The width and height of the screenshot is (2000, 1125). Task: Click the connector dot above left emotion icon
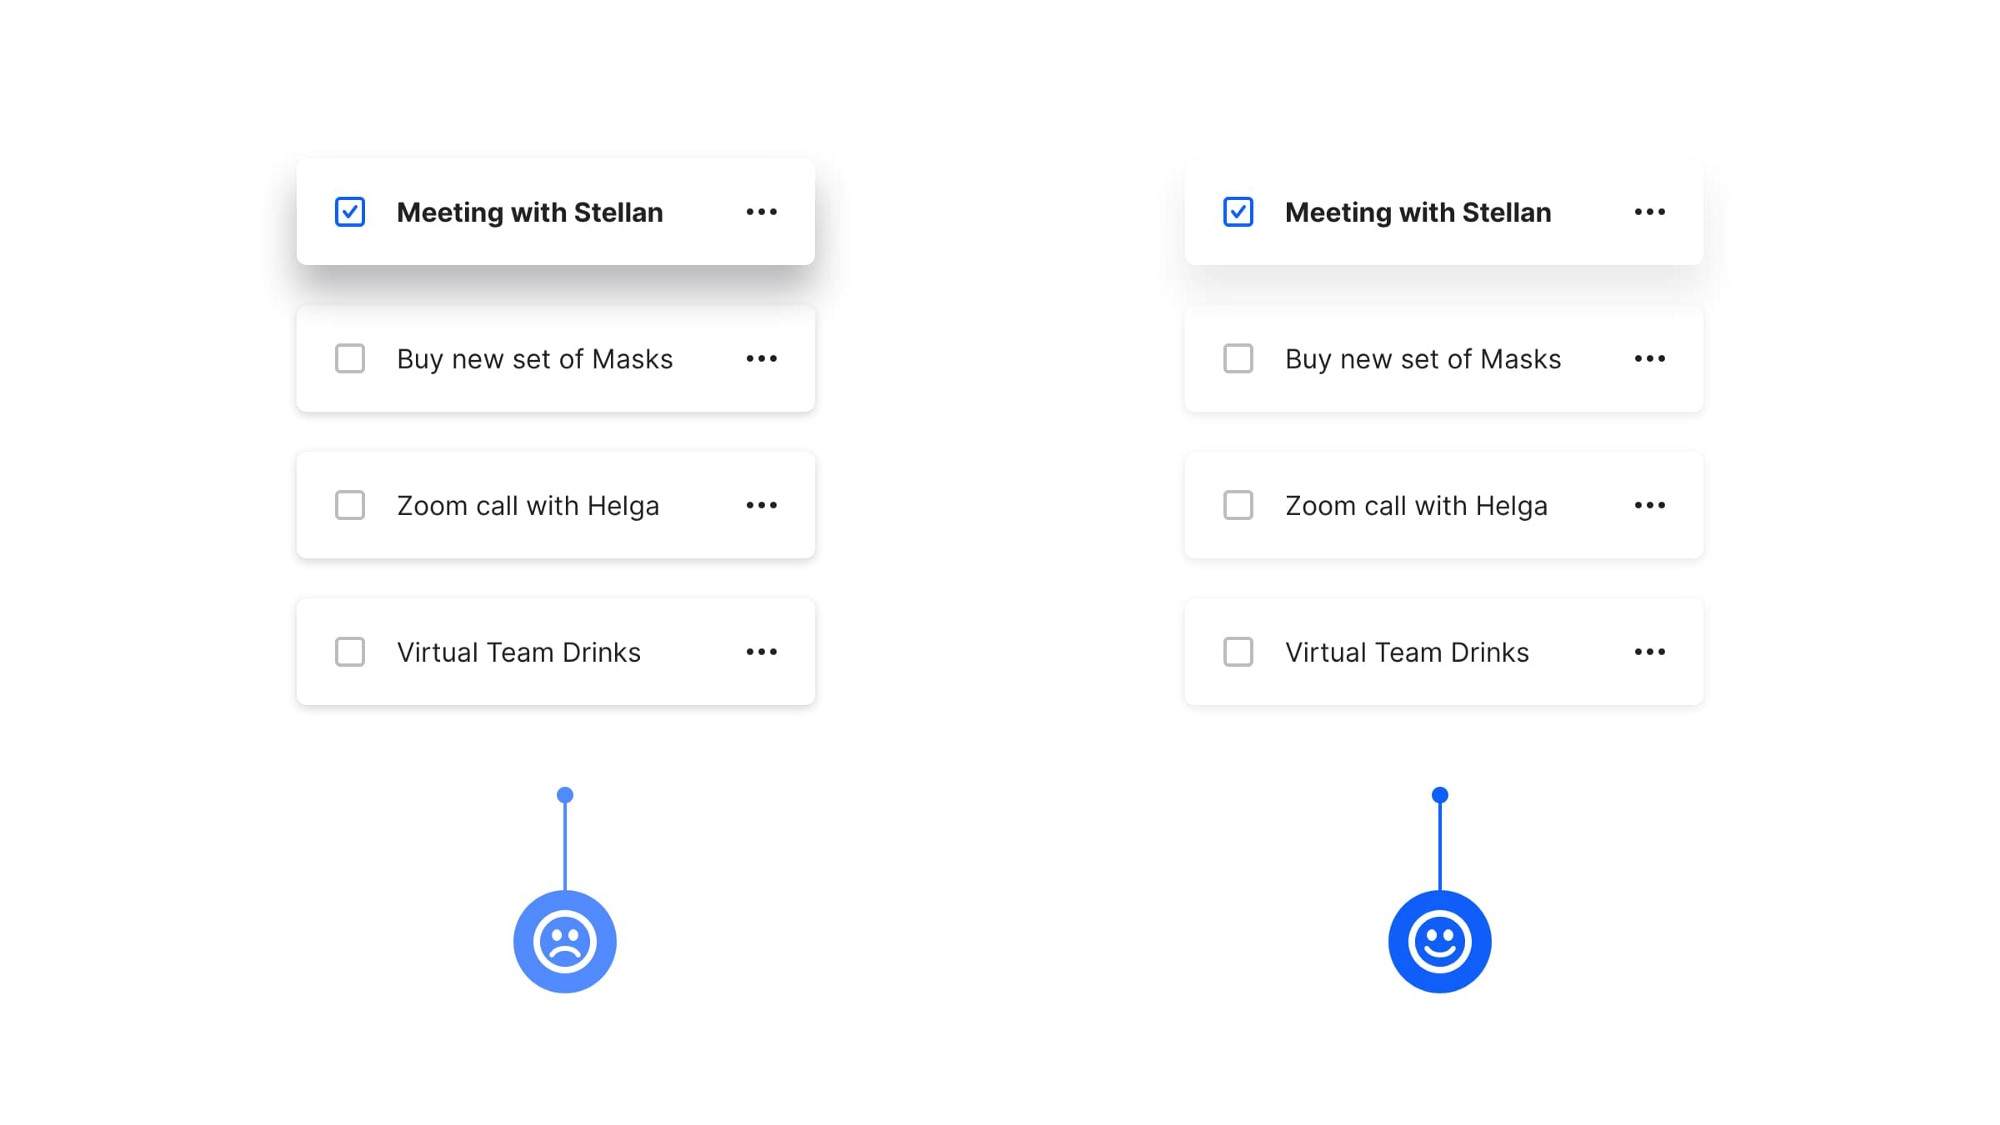pos(565,795)
